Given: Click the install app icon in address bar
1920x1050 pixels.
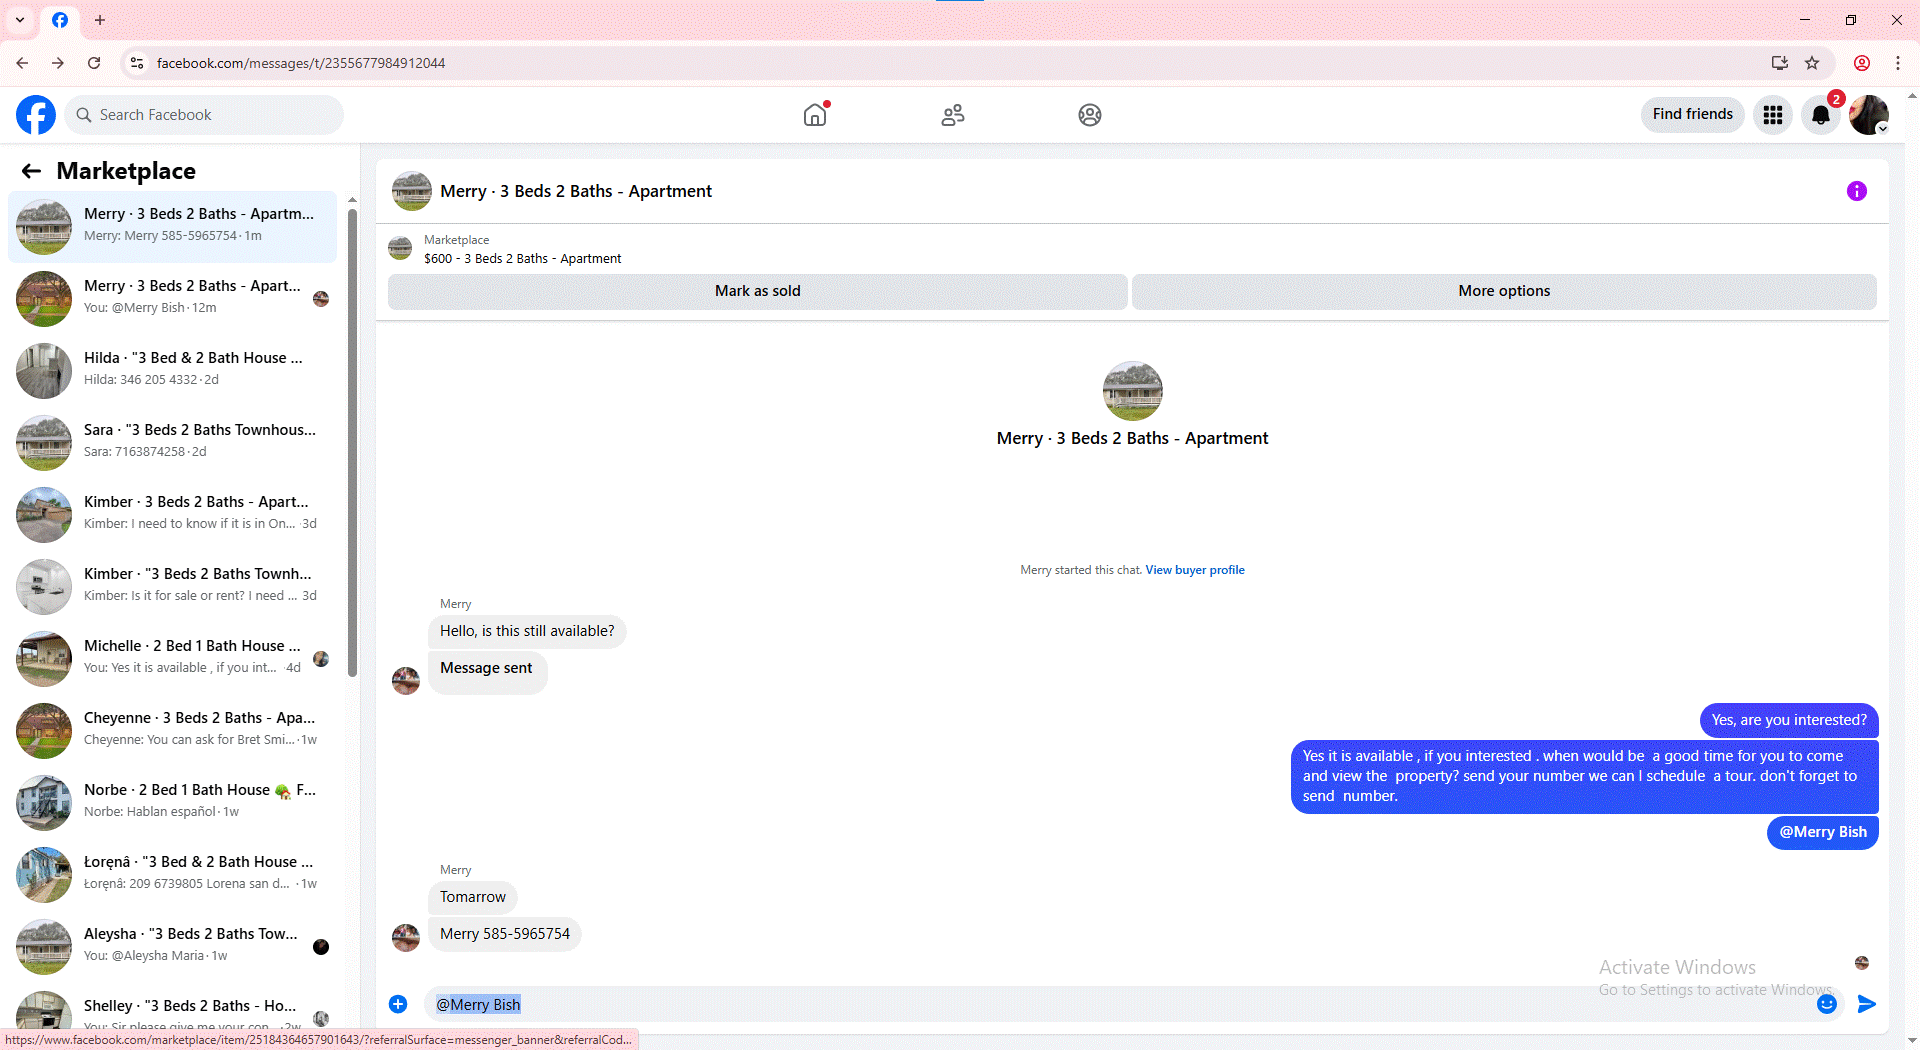Looking at the screenshot, I should coord(1780,63).
